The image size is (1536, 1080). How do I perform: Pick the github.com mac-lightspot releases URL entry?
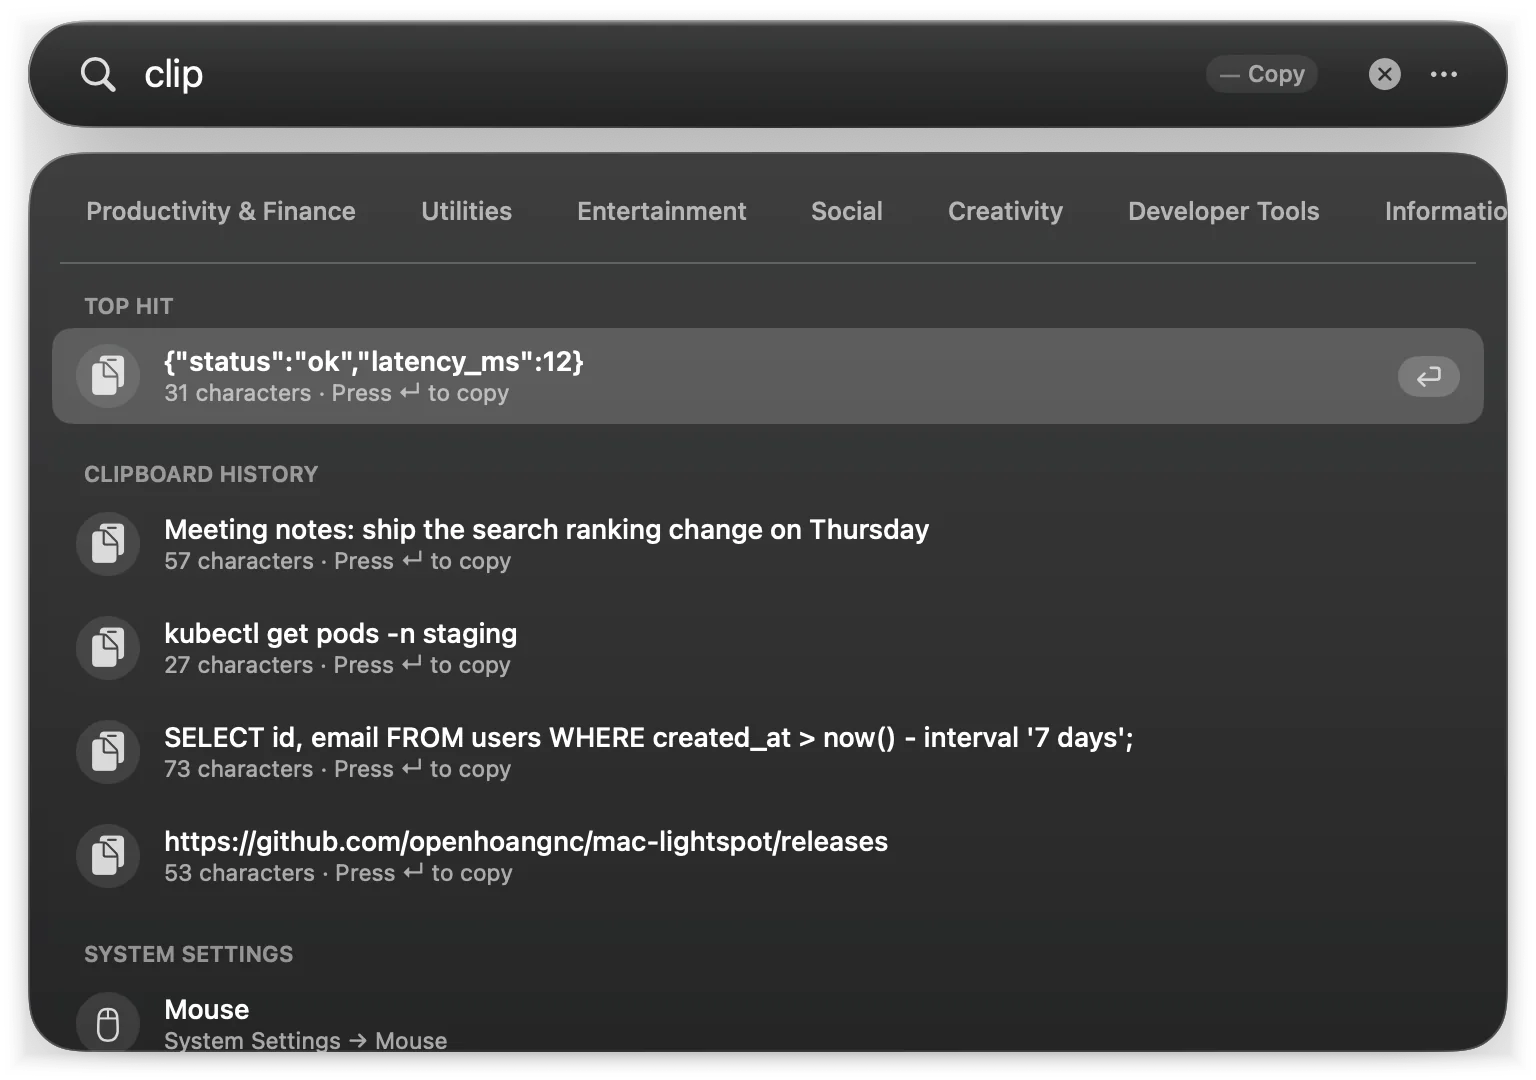[768, 856]
